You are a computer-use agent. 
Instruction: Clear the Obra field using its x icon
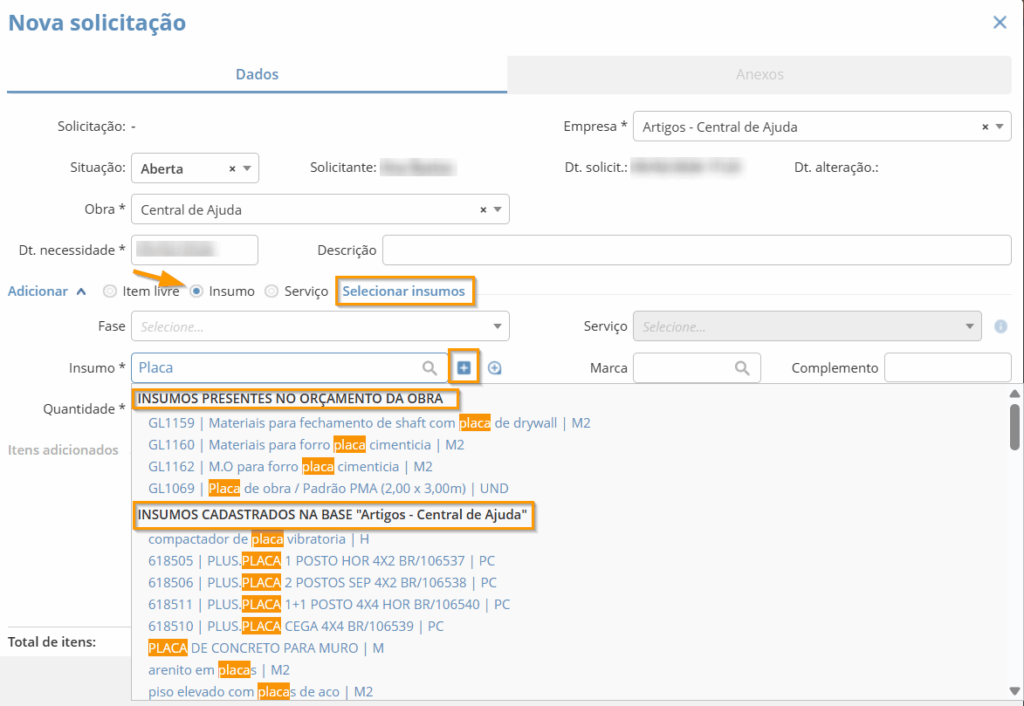(483, 210)
